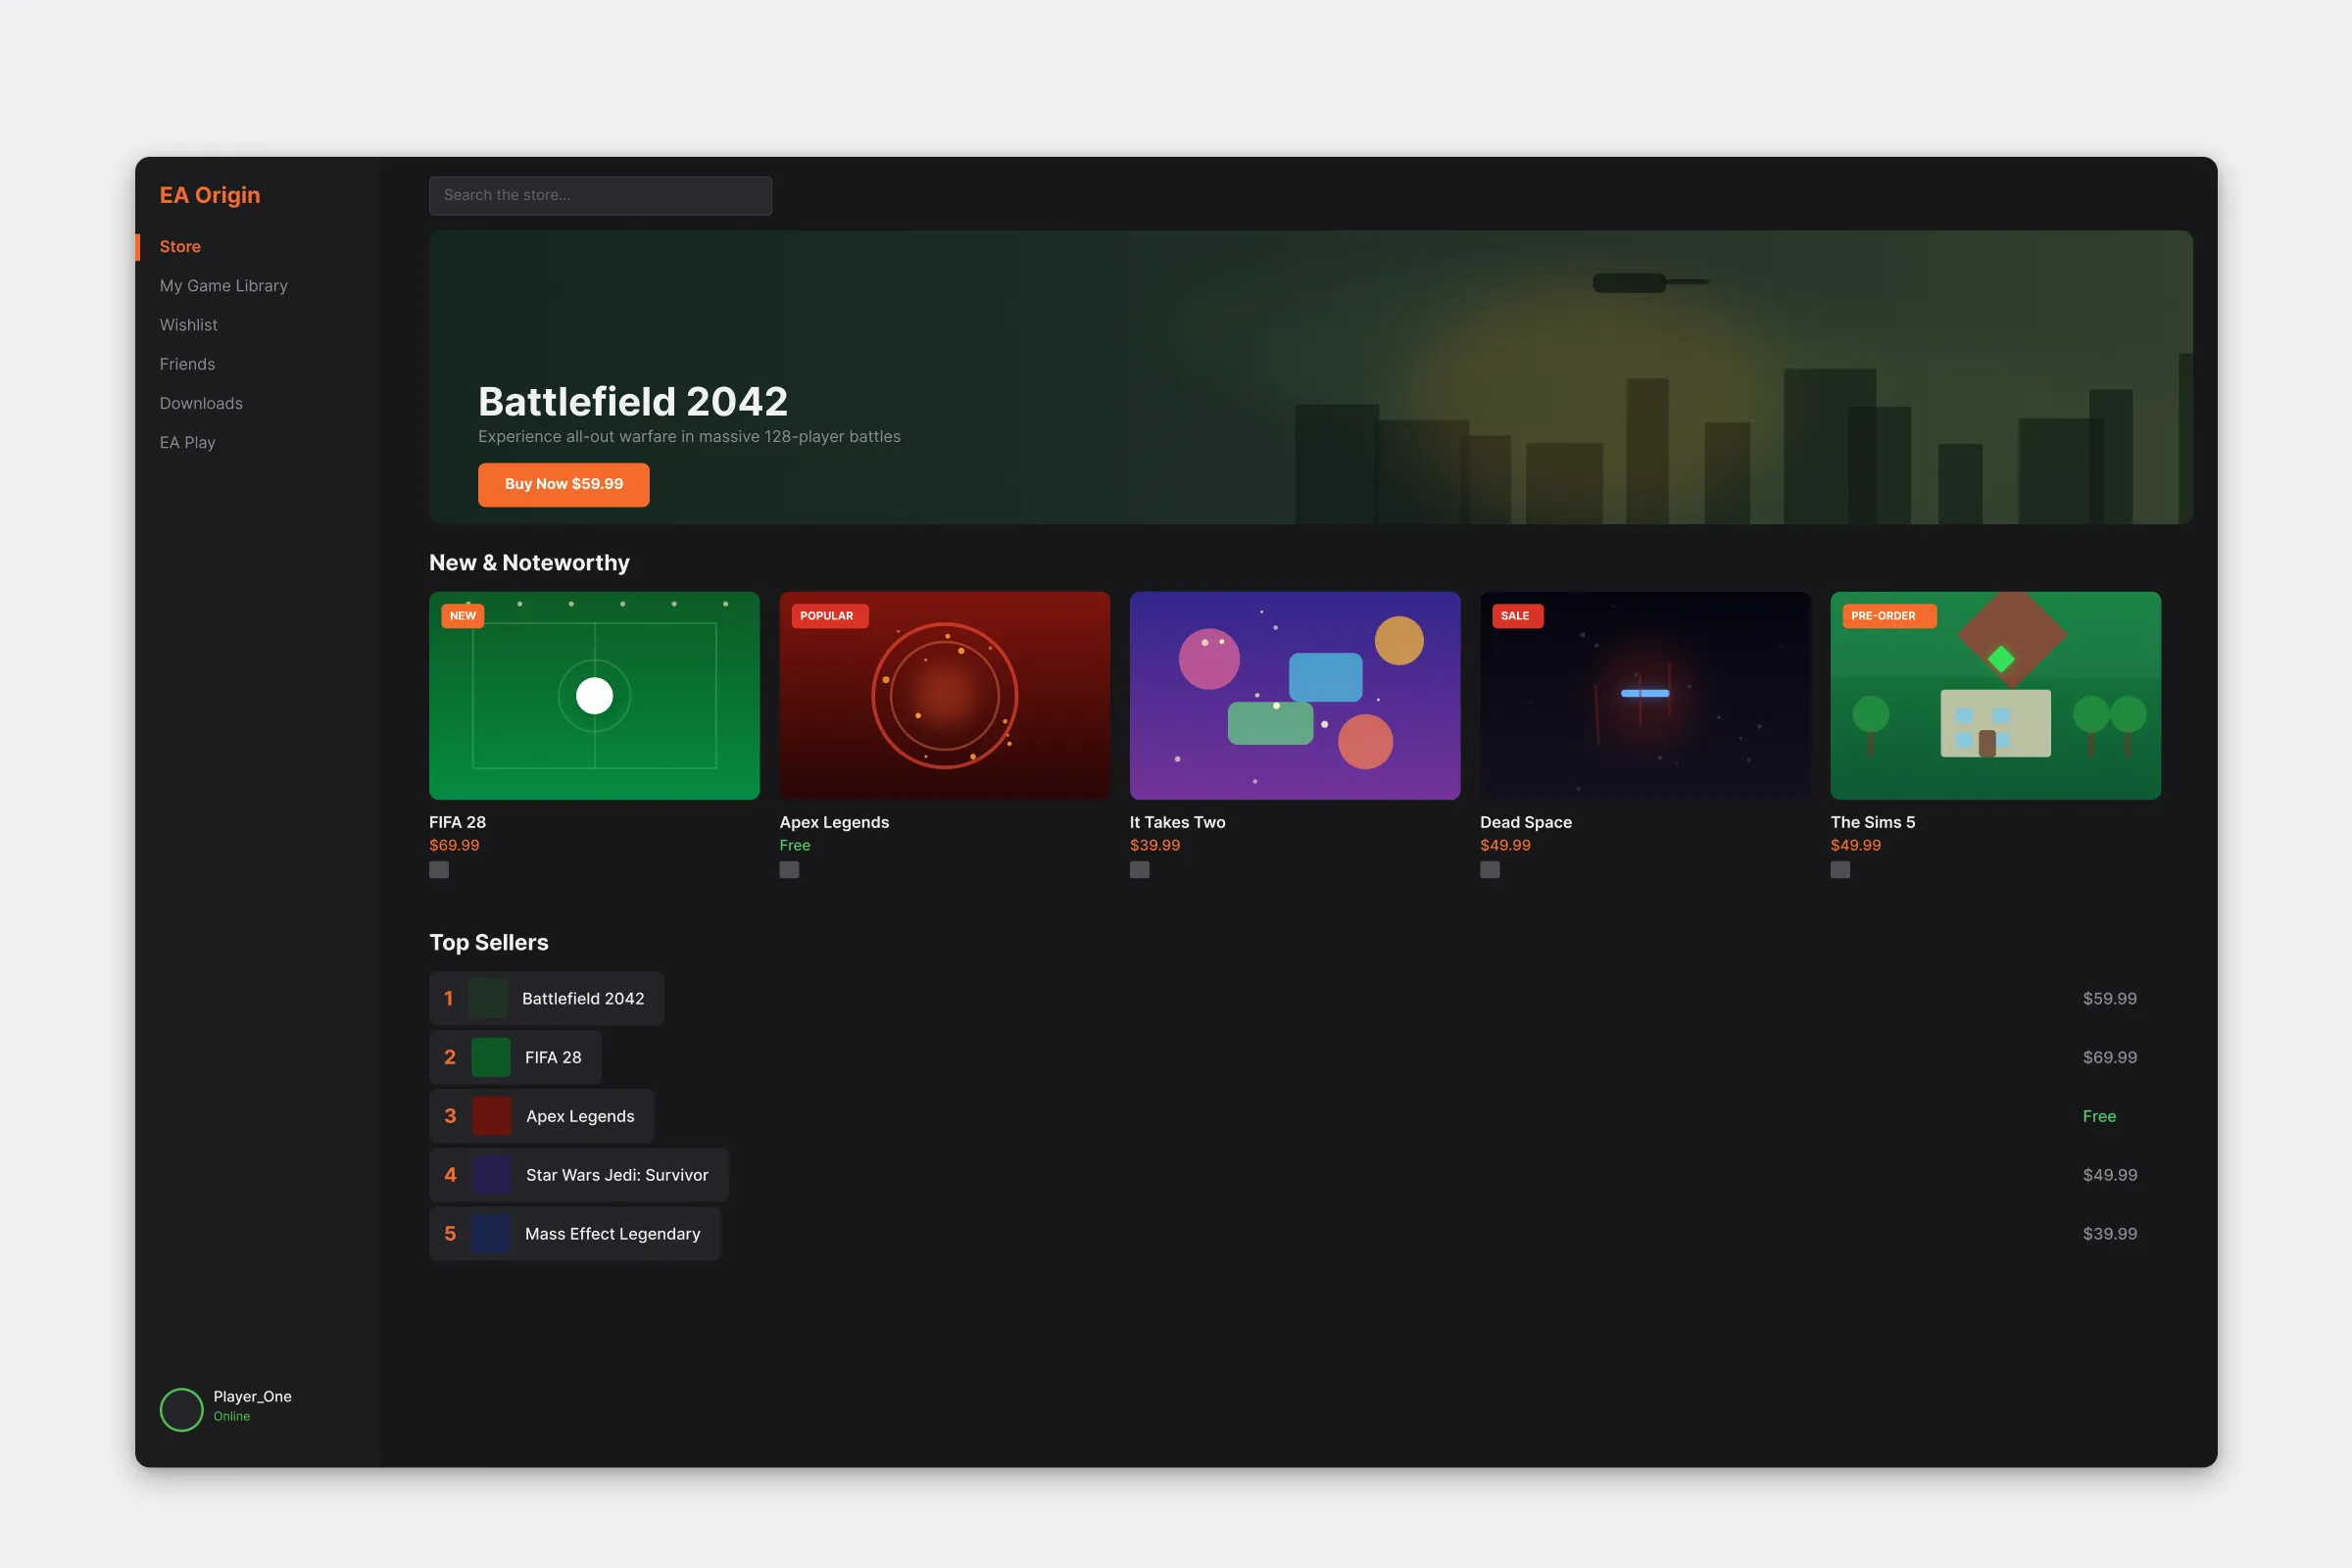Focus the Search the store field
2352x1568 pixels.
coord(600,195)
